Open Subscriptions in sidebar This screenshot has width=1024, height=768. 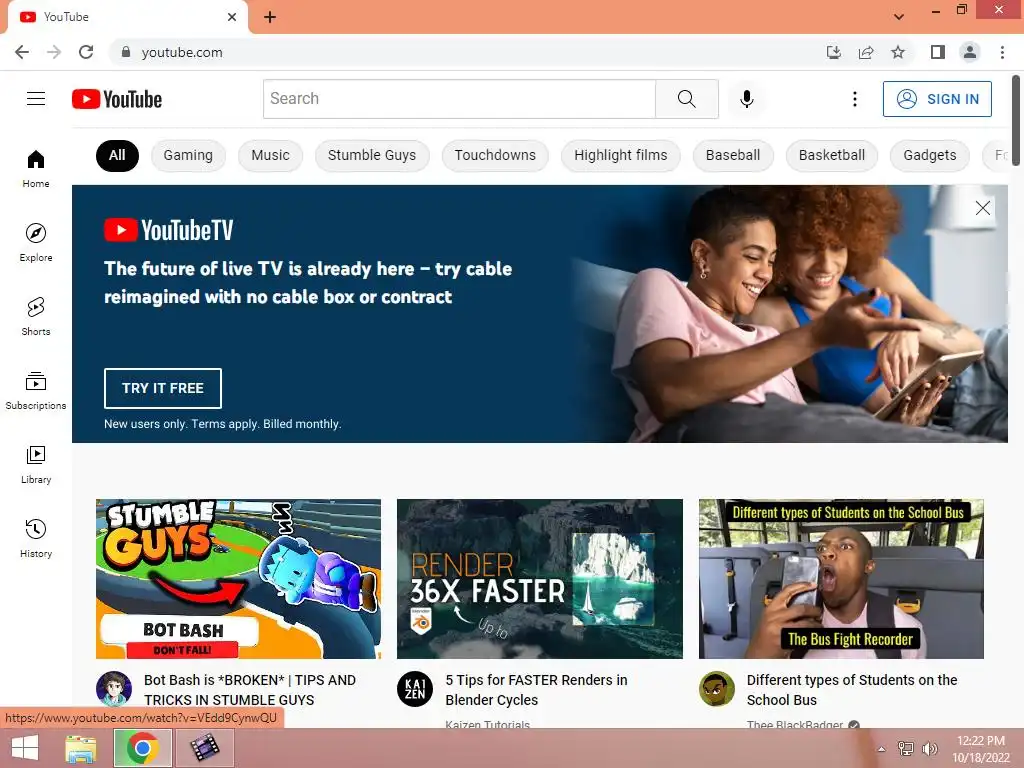click(x=36, y=390)
